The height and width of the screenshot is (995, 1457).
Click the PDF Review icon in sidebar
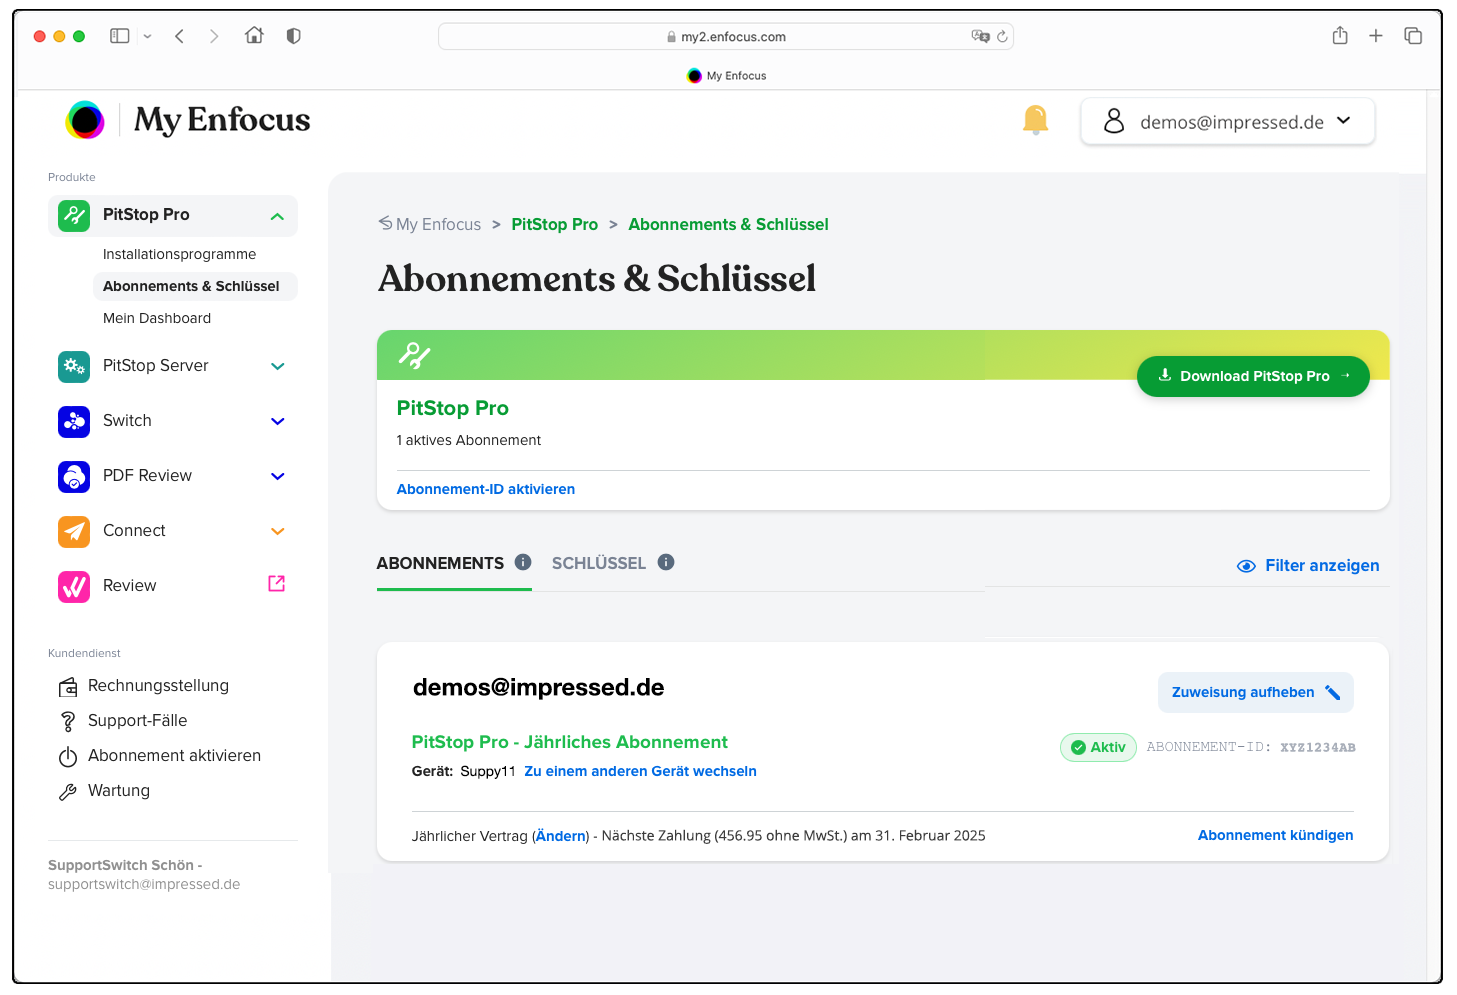(73, 476)
